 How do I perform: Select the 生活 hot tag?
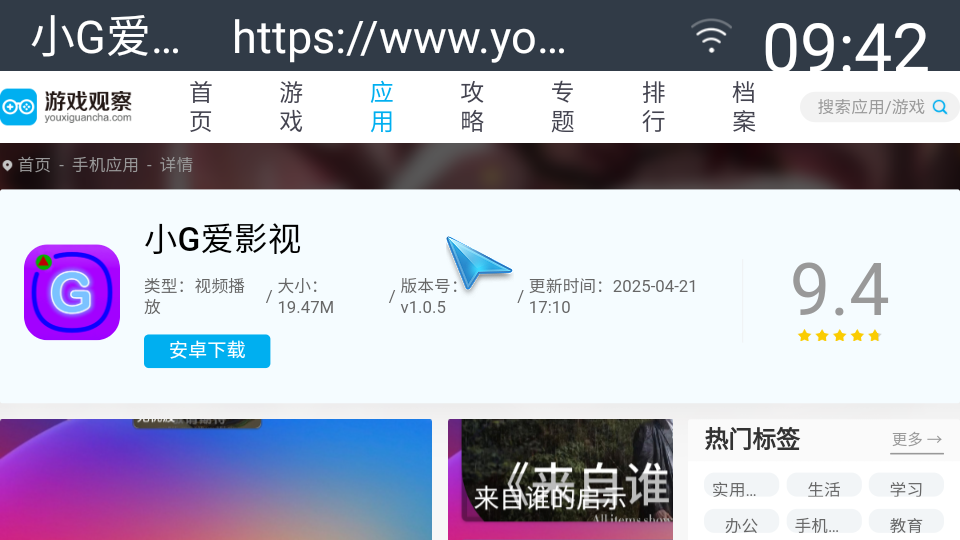[x=824, y=487]
